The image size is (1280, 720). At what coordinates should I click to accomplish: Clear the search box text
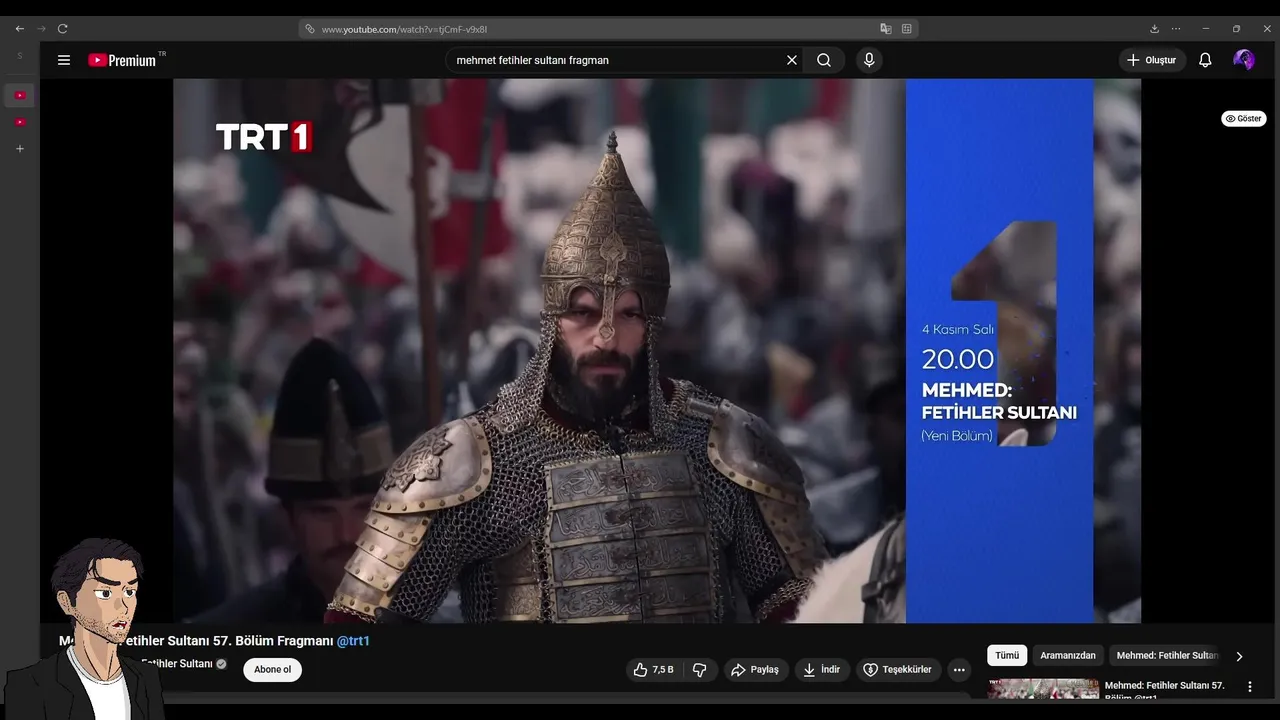click(x=792, y=60)
